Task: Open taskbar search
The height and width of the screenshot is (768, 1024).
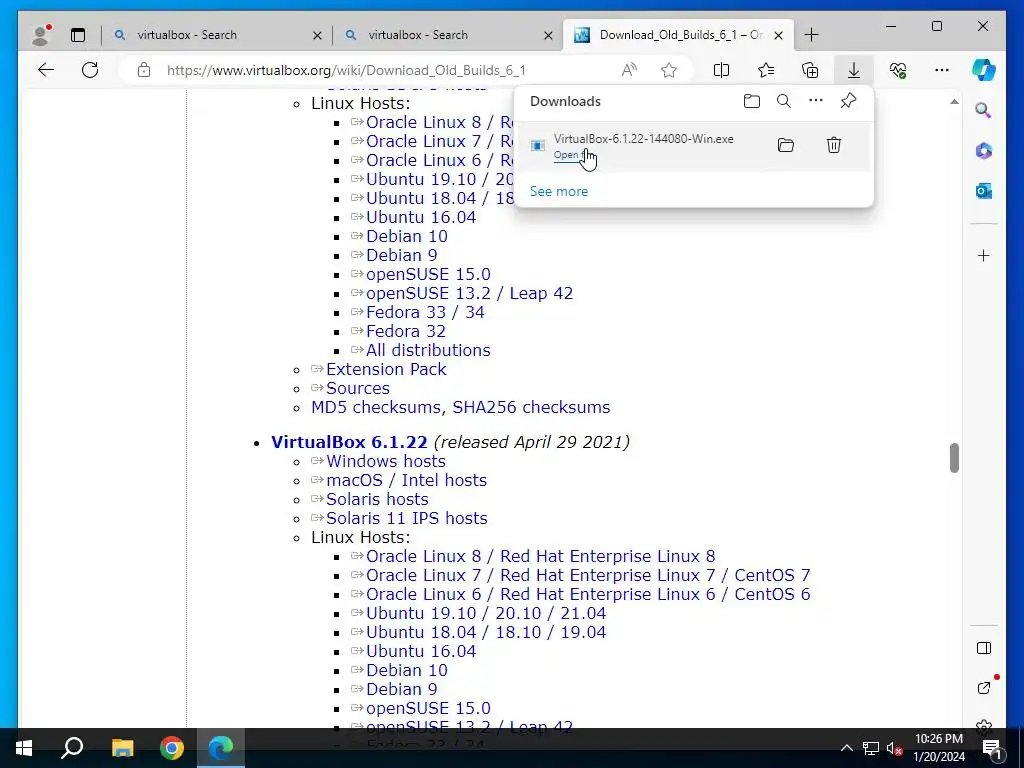Action: [72, 748]
